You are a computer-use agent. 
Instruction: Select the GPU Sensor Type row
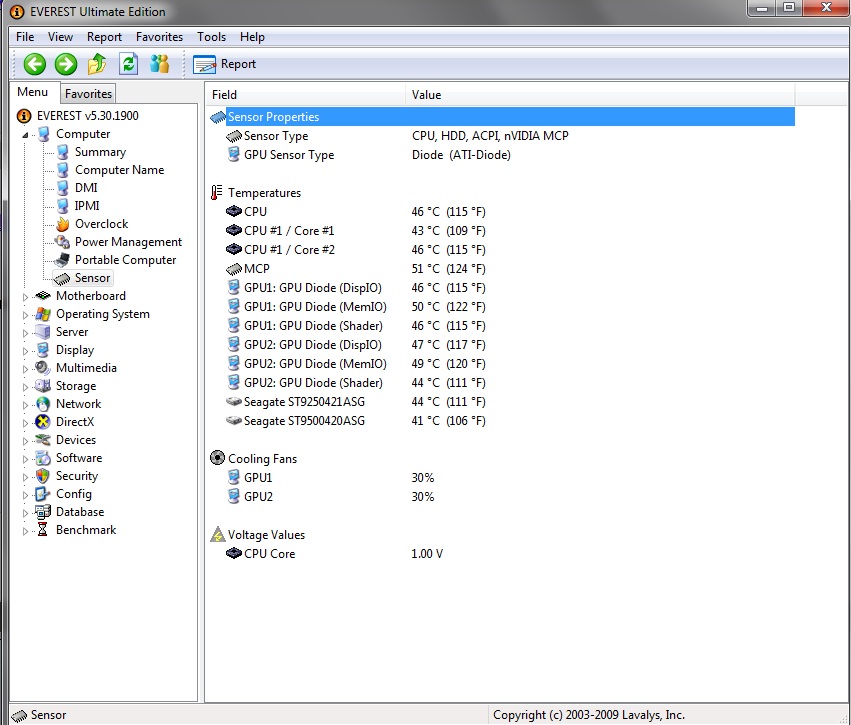click(502, 155)
